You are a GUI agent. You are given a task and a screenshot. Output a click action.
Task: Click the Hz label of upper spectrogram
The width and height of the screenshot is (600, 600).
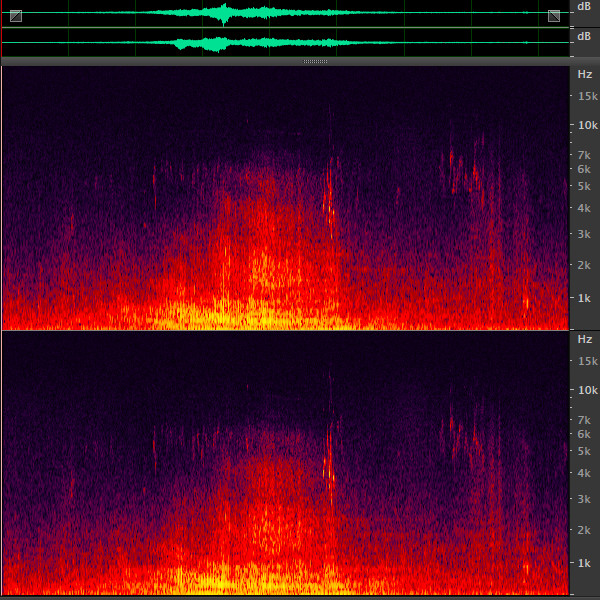[584, 74]
